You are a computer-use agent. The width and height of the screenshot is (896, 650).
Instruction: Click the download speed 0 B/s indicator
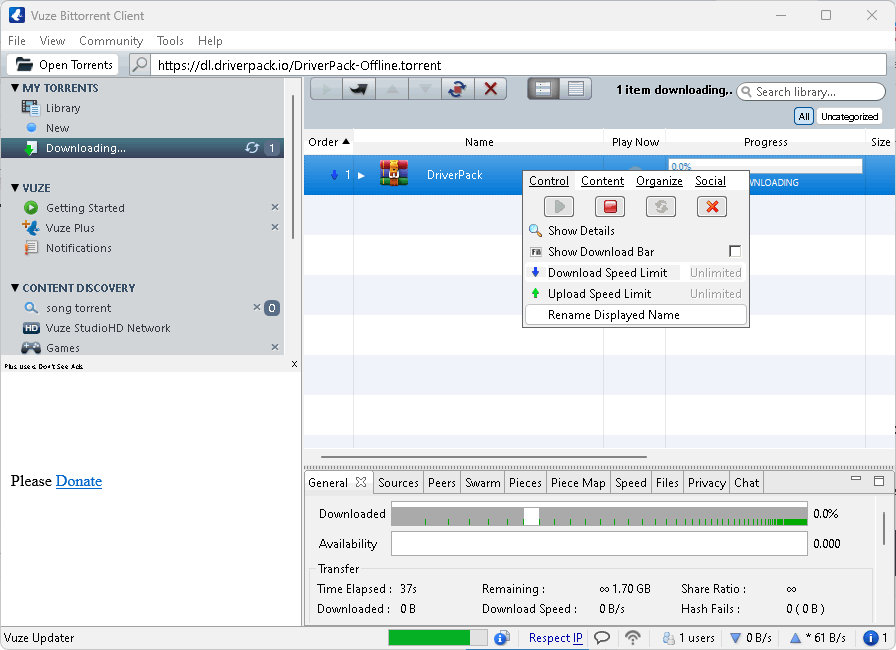click(751, 637)
